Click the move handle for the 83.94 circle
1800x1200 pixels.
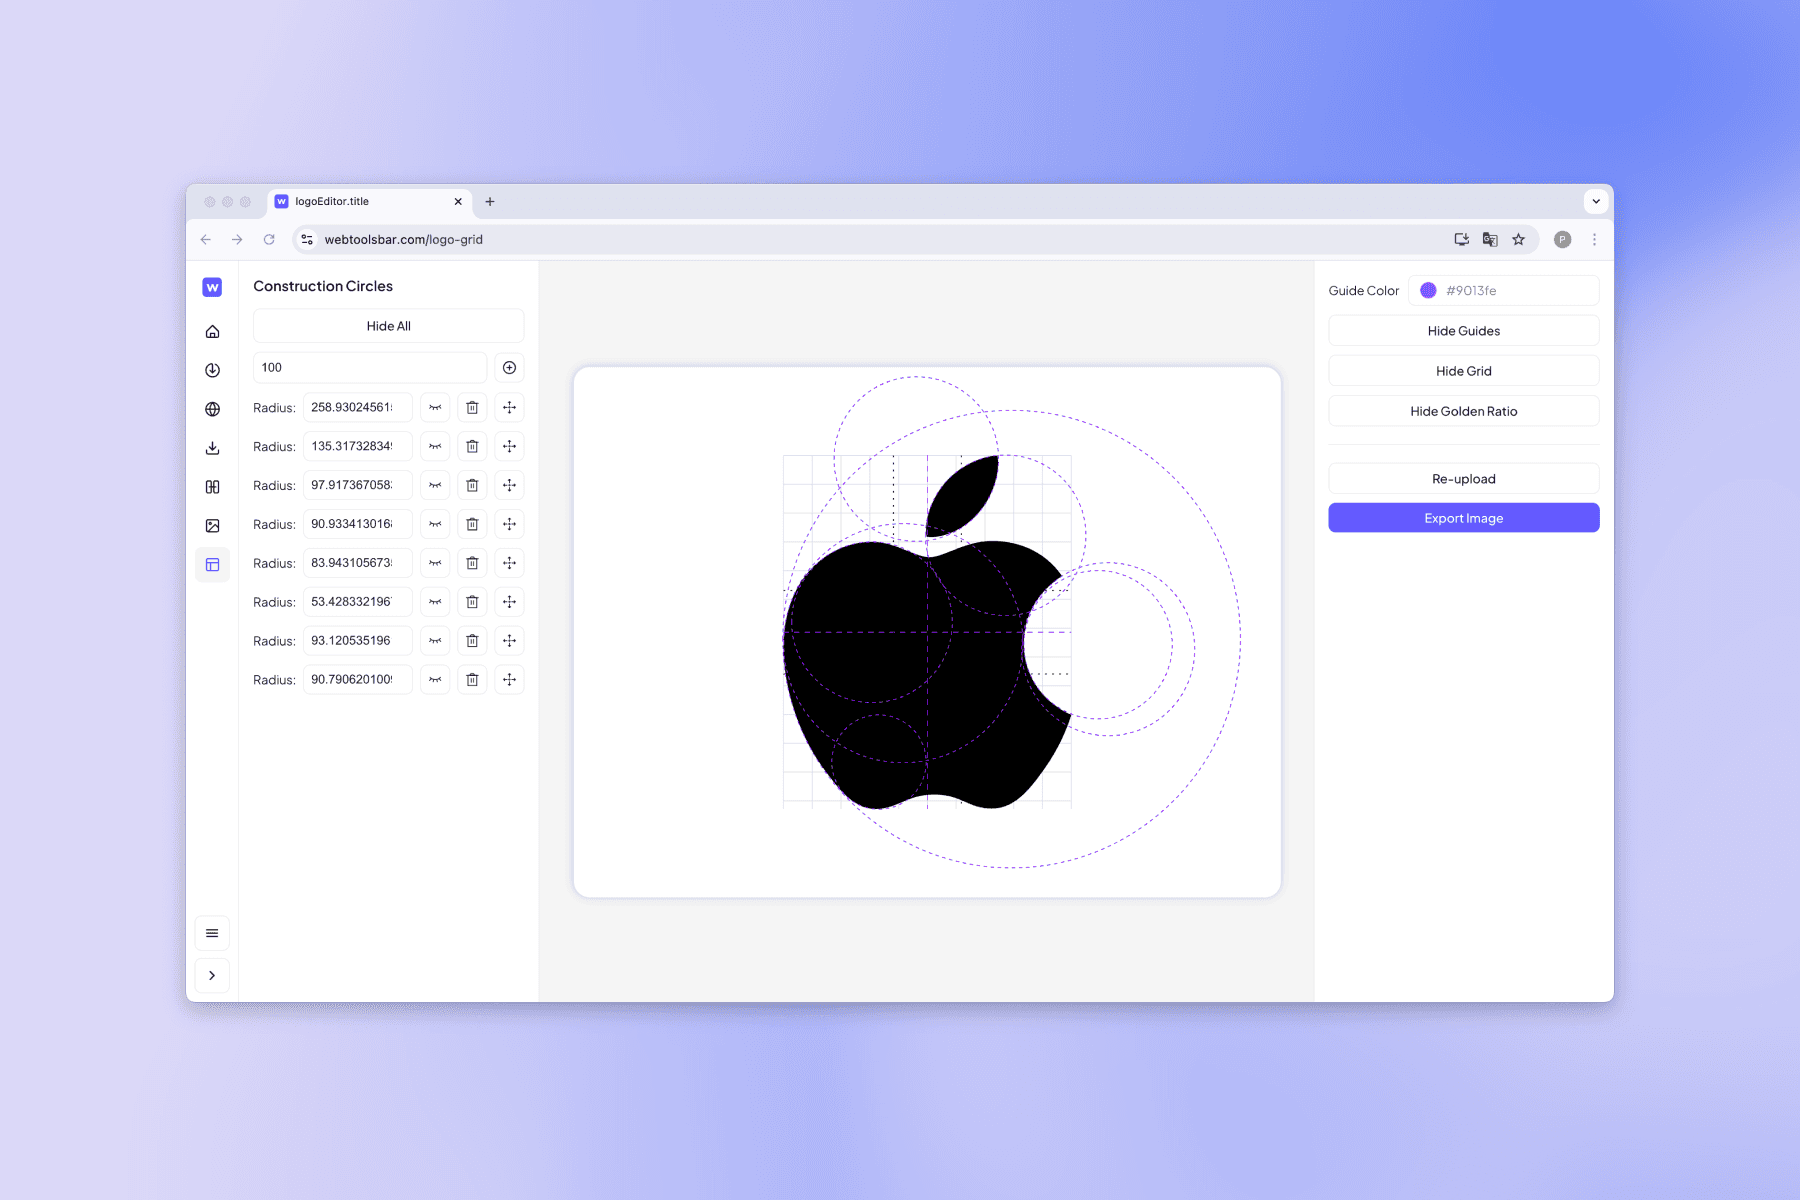509,563
